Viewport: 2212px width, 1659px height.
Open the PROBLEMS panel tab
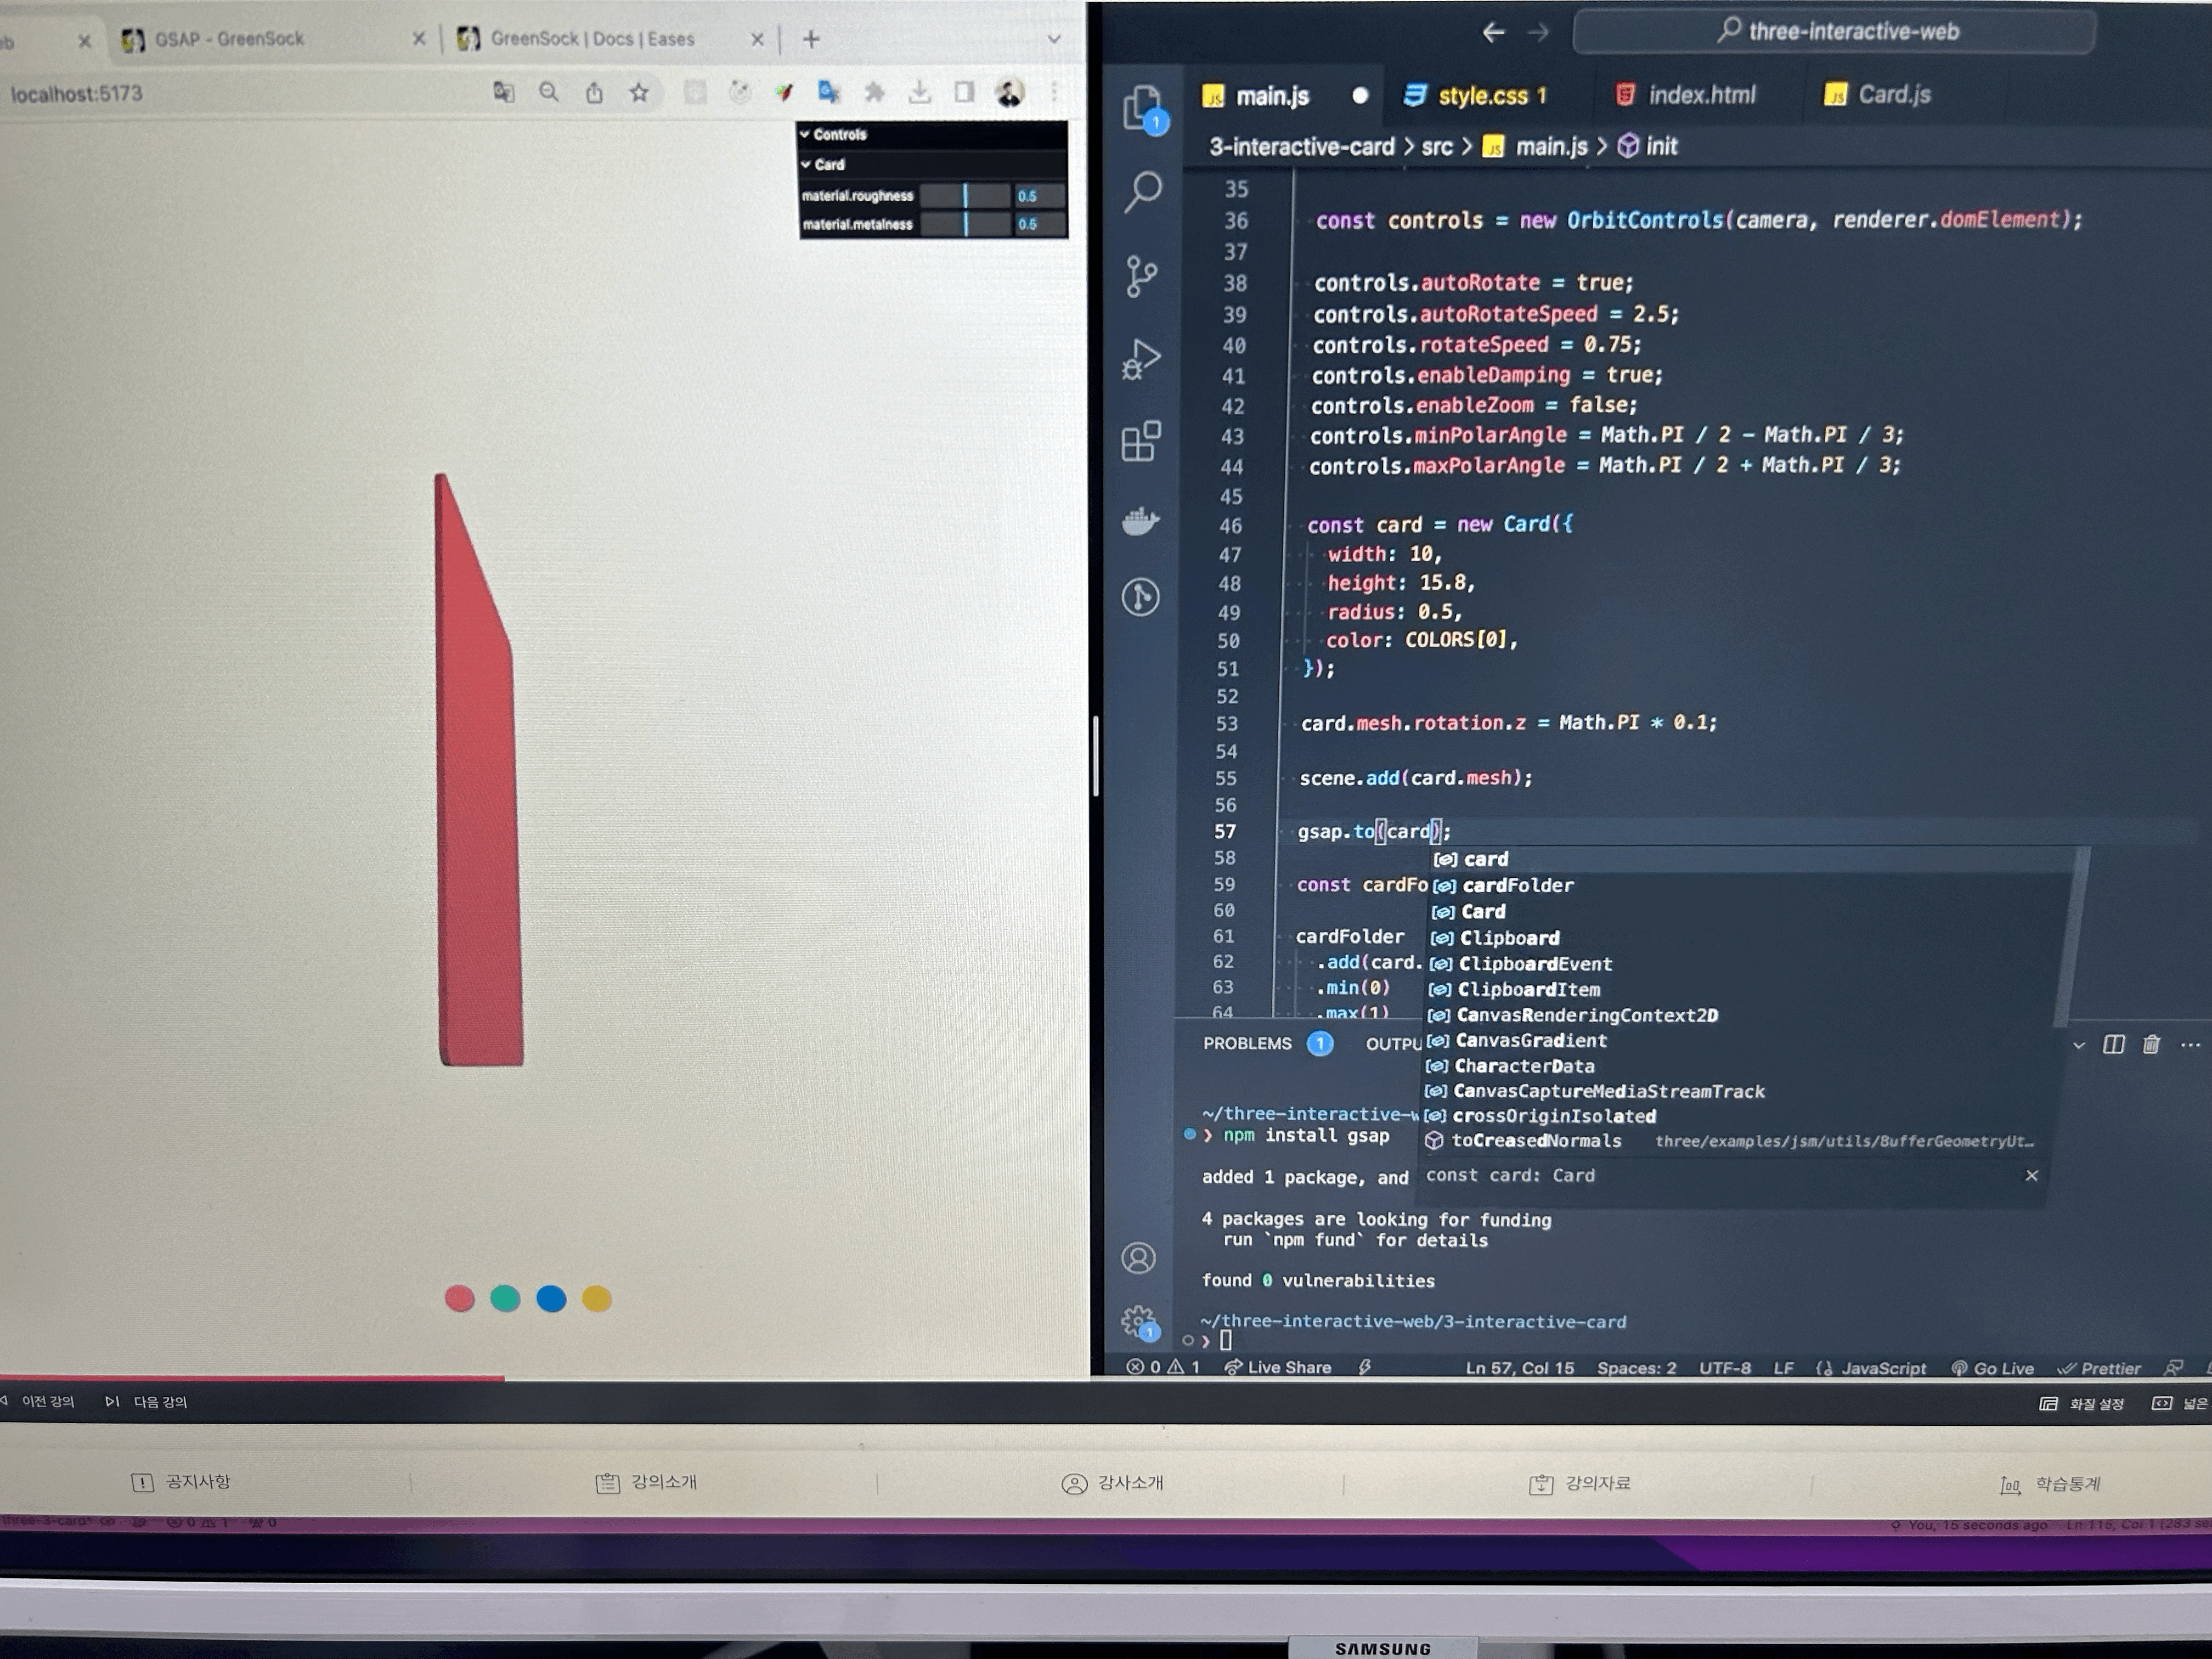click(1247, 1043)
